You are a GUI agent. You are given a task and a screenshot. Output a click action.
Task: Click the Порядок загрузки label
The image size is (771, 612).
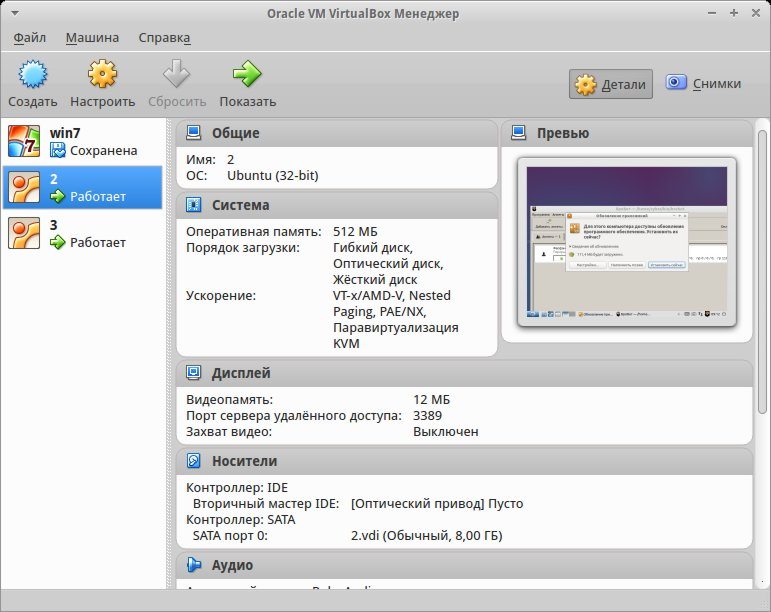coord(242,248)
